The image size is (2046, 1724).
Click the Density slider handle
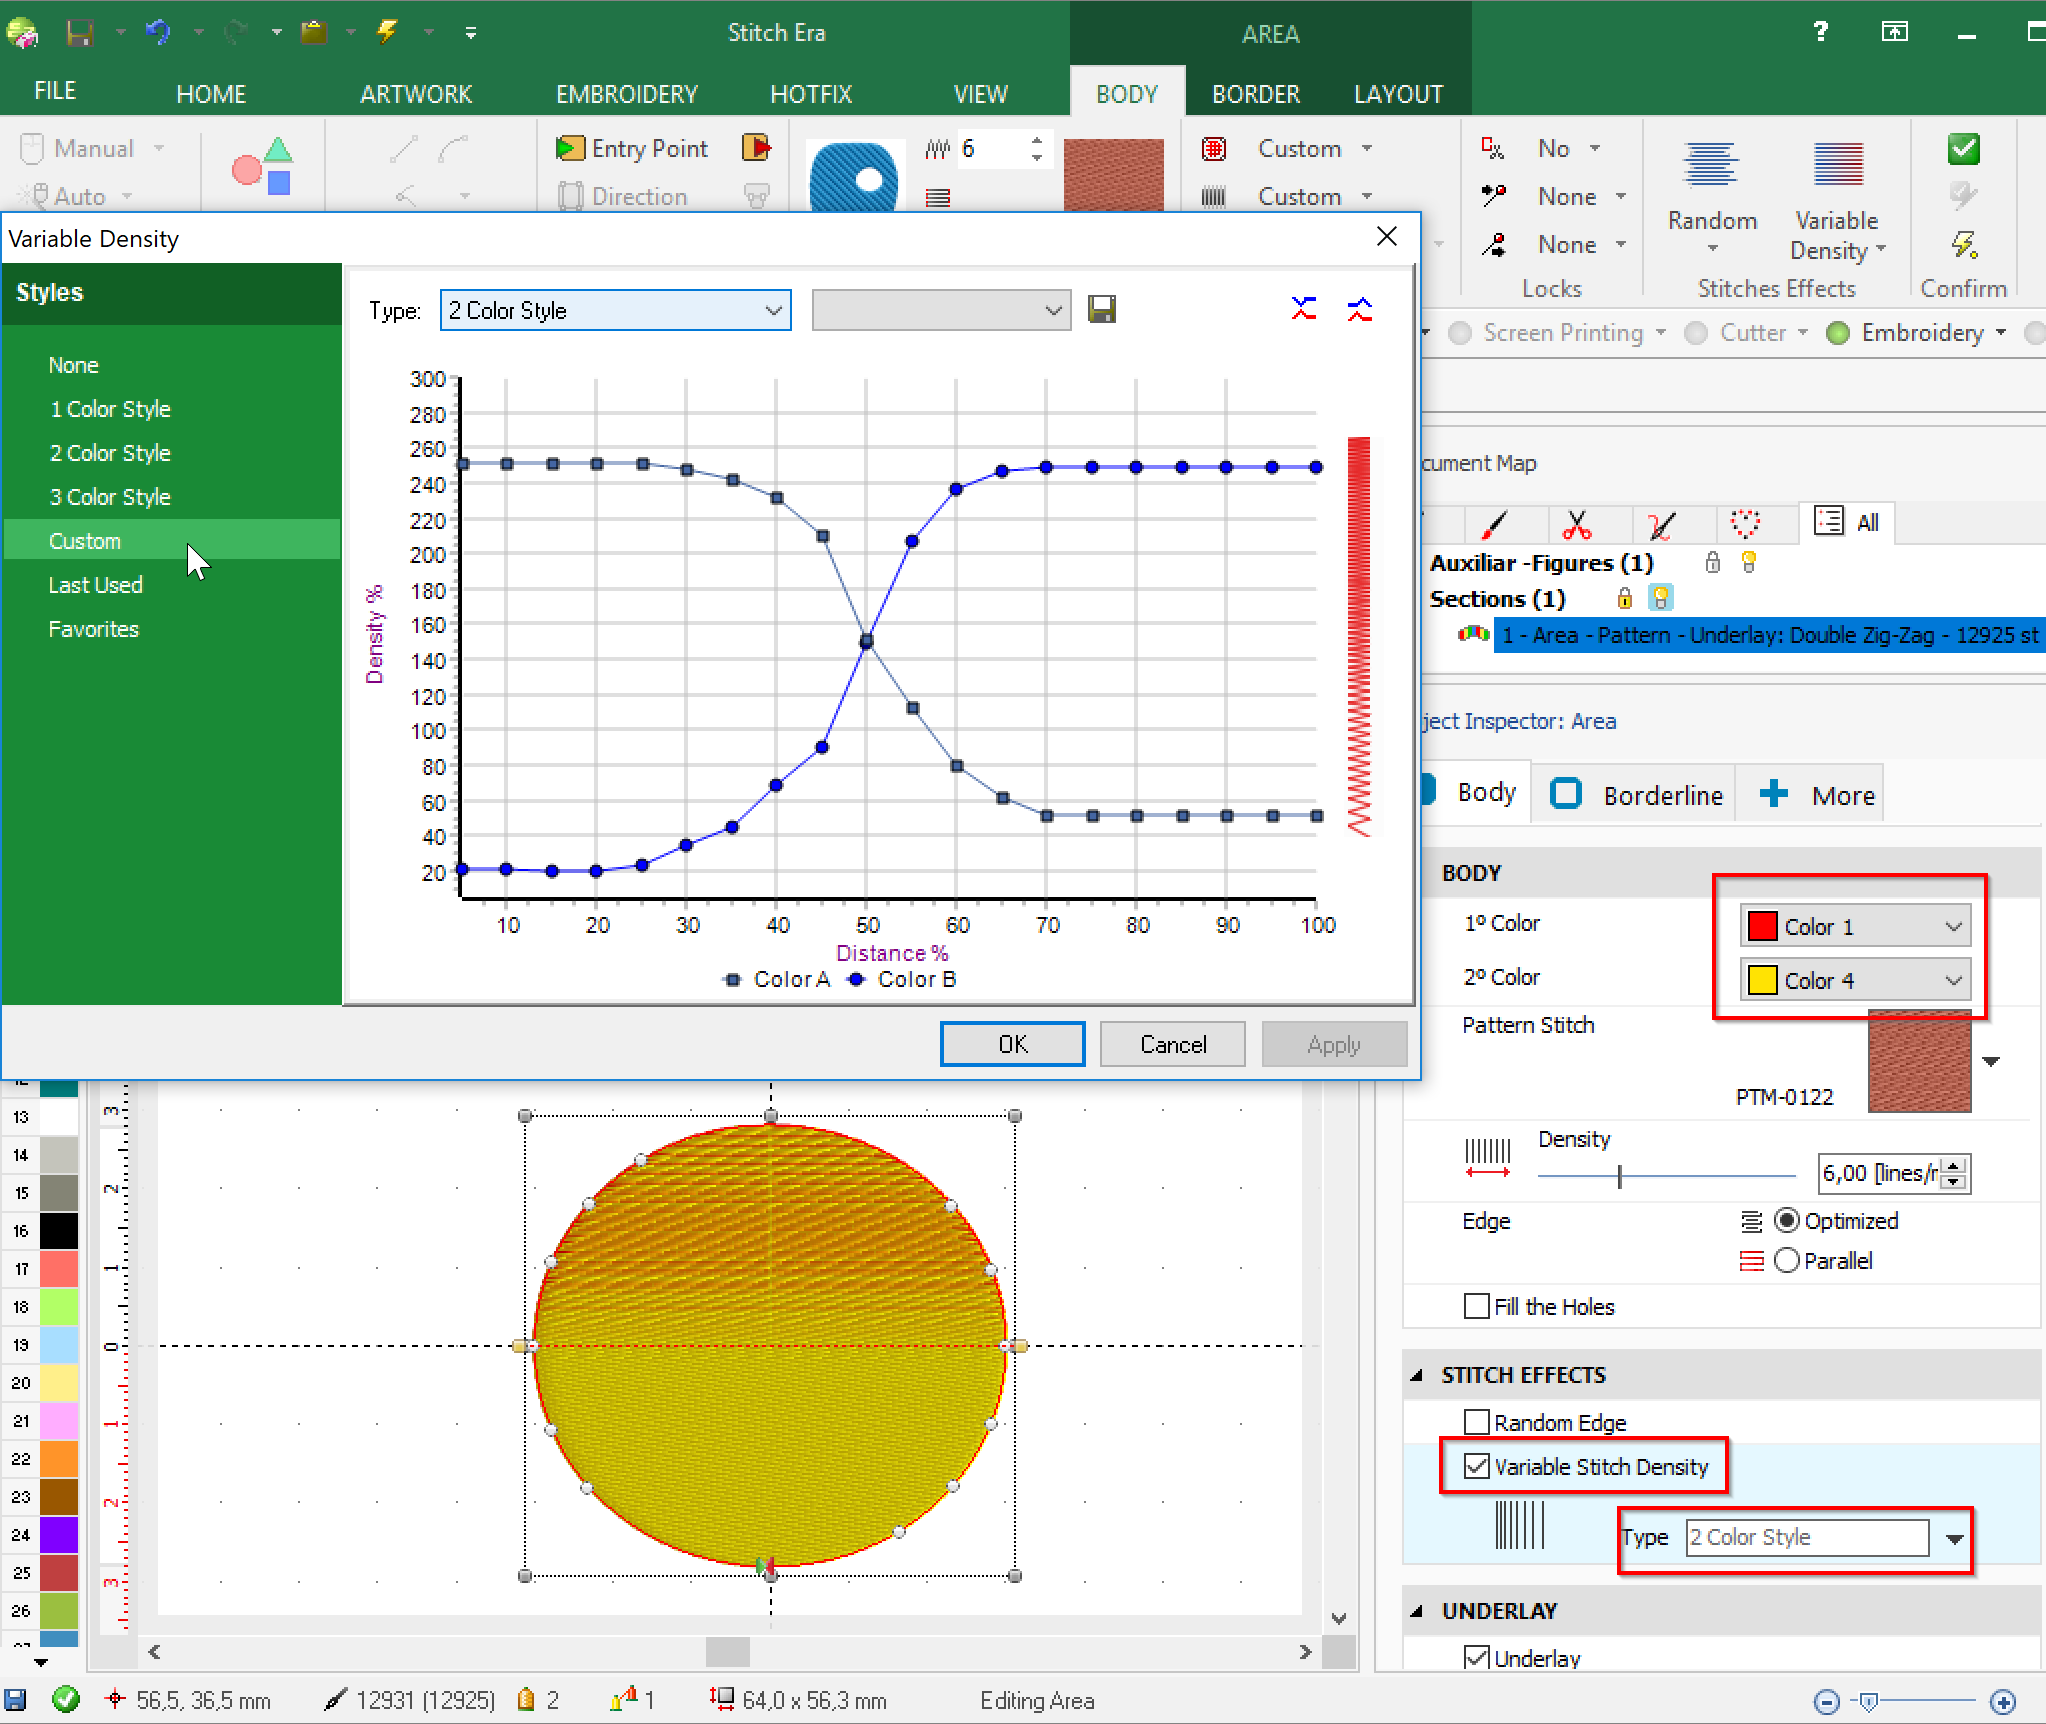[x=1619, y=1177]
